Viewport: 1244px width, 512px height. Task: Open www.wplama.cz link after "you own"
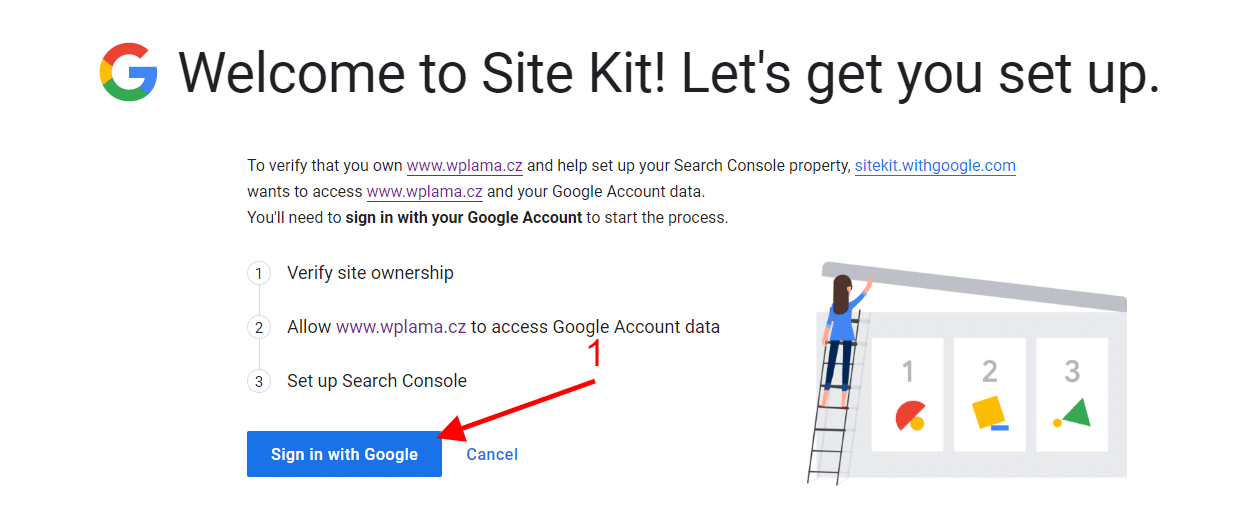(465, 166)
